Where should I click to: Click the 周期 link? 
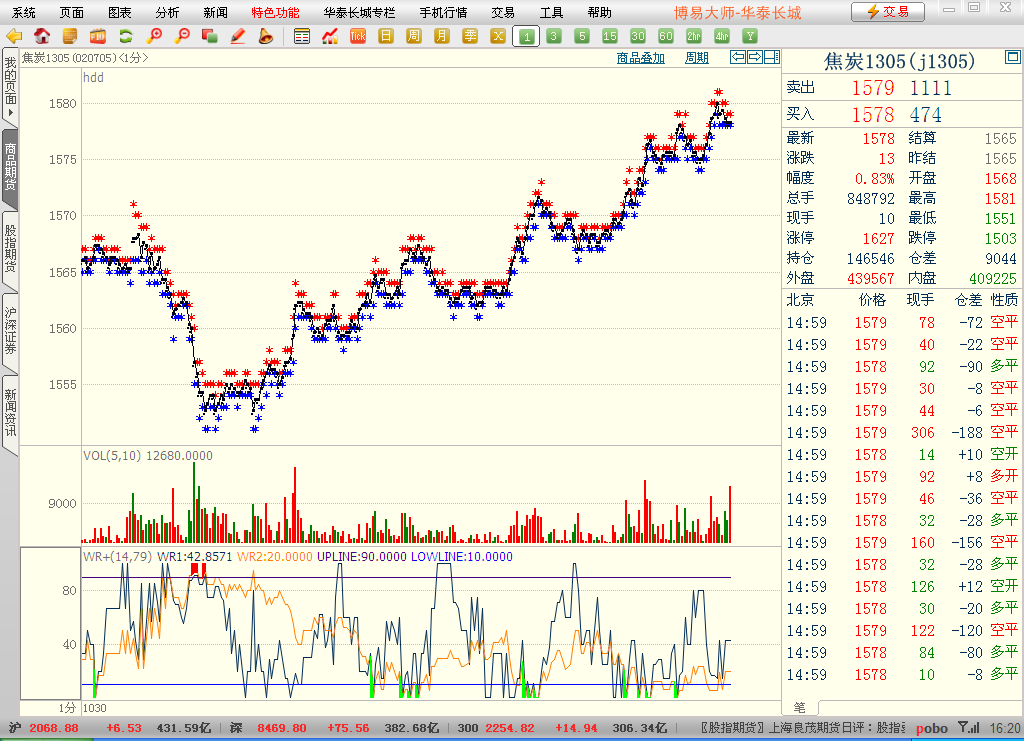697,58
